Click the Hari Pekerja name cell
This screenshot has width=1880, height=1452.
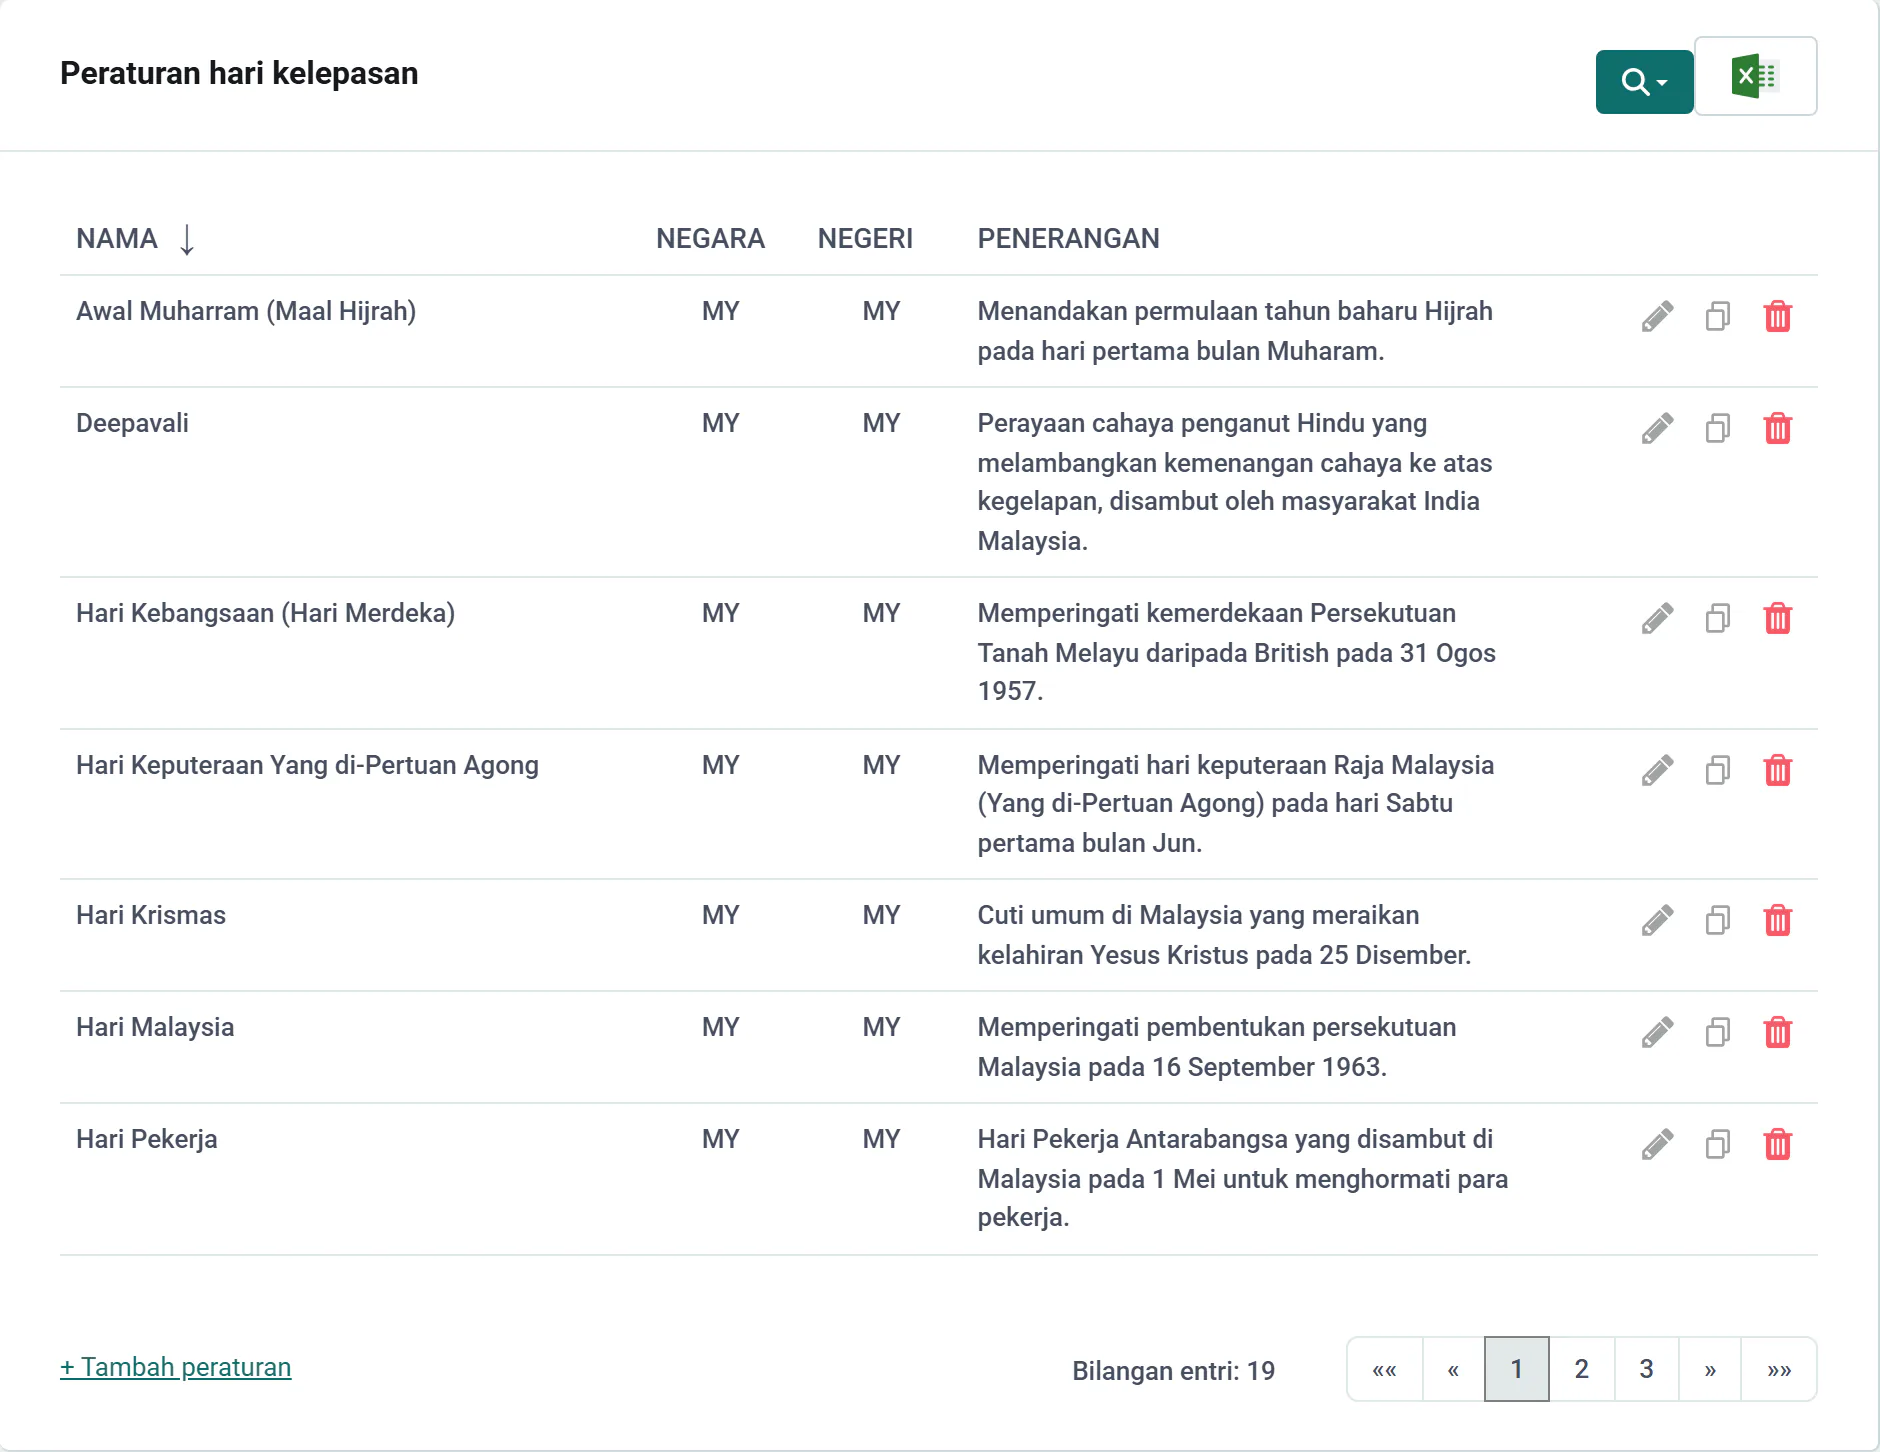click(147, 1139)
